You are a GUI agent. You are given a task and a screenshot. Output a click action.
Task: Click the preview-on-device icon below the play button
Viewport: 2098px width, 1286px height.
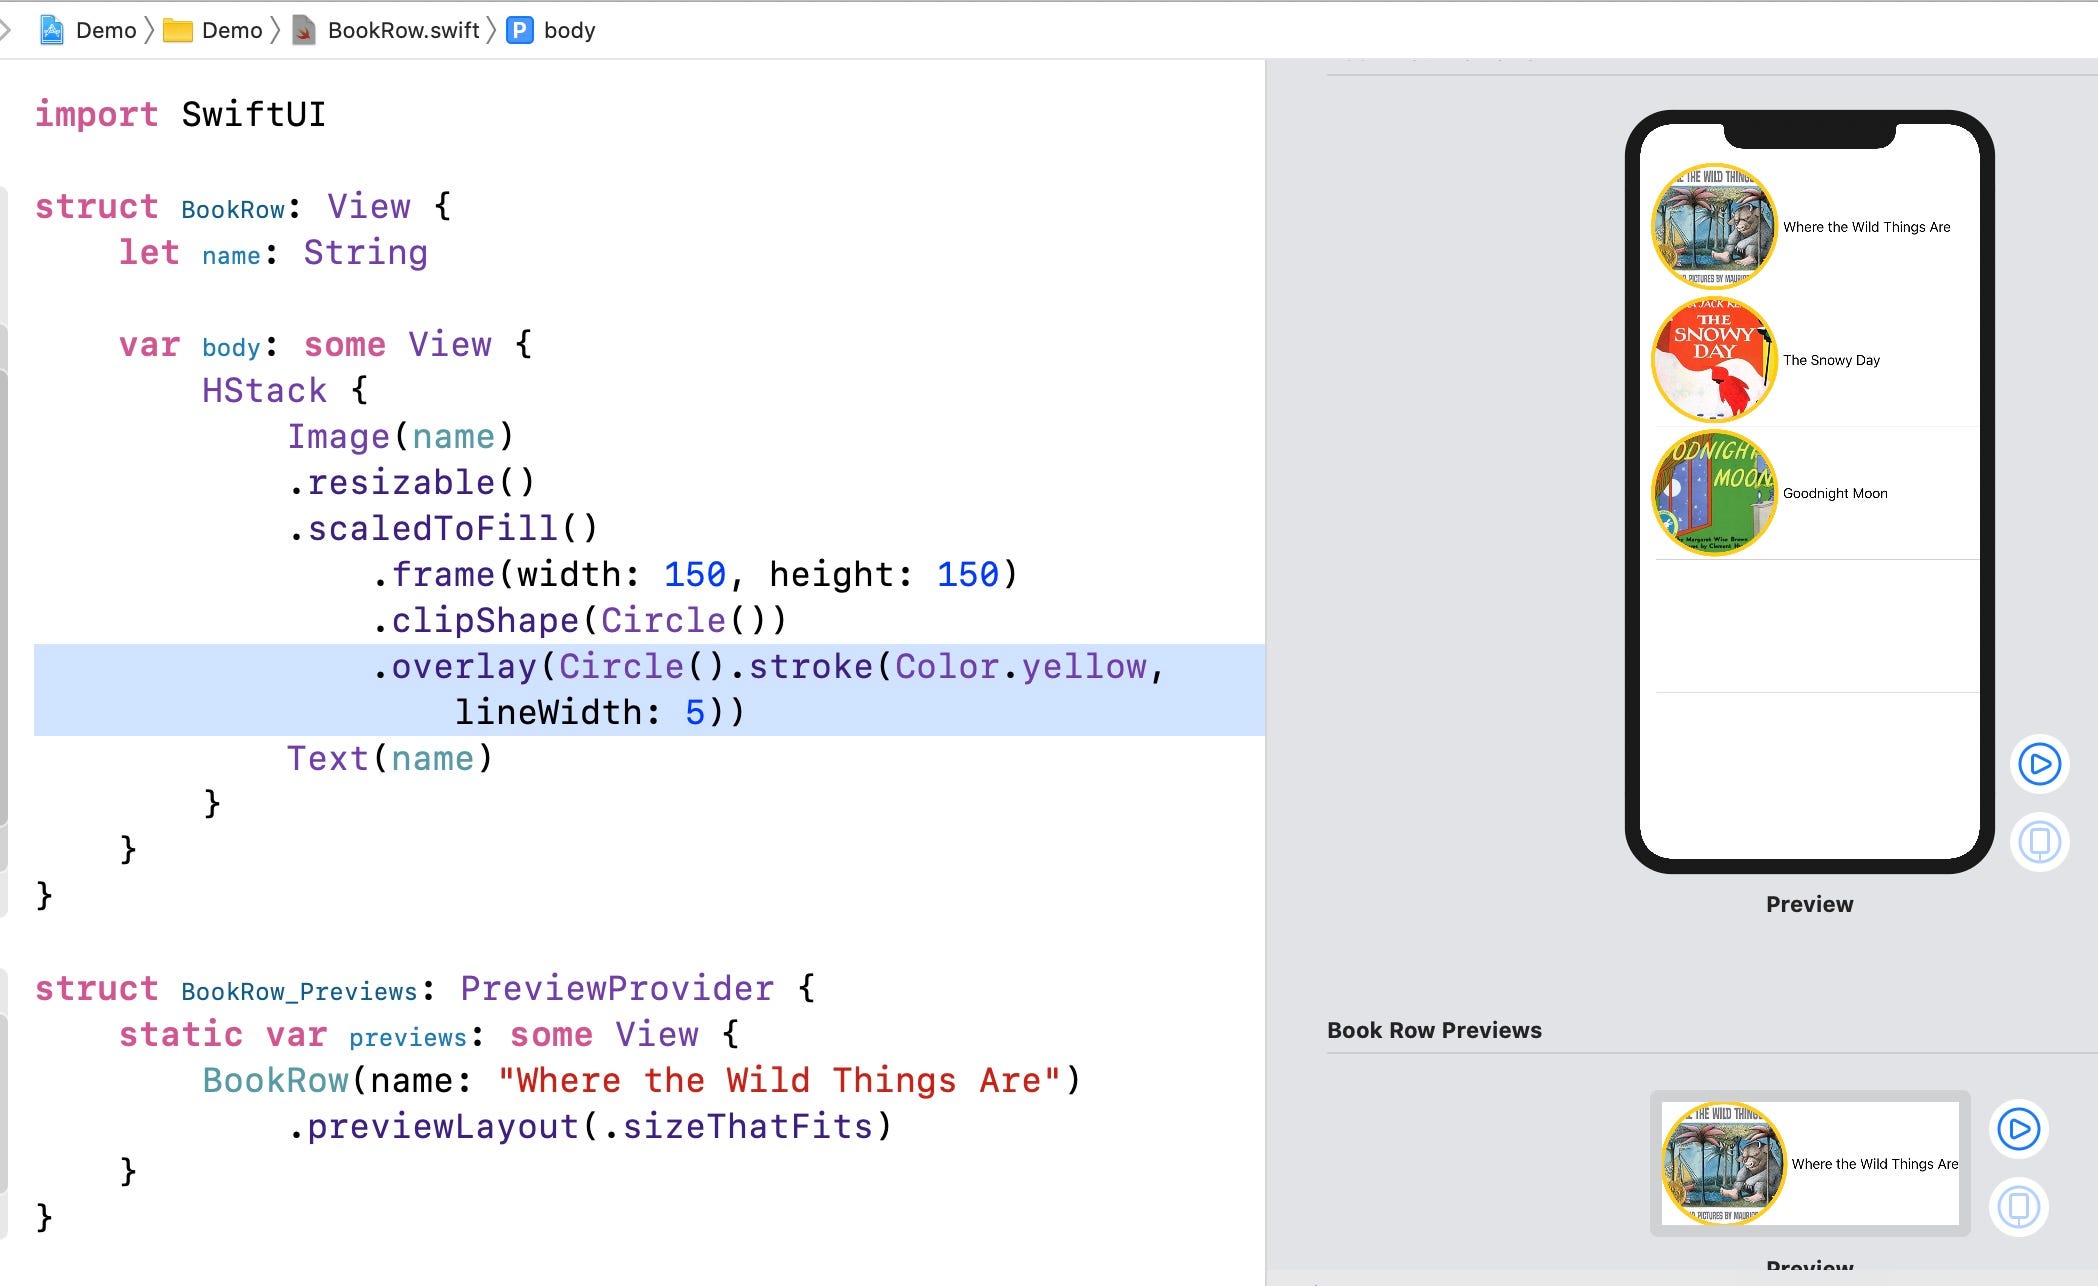pos(2040,841)
